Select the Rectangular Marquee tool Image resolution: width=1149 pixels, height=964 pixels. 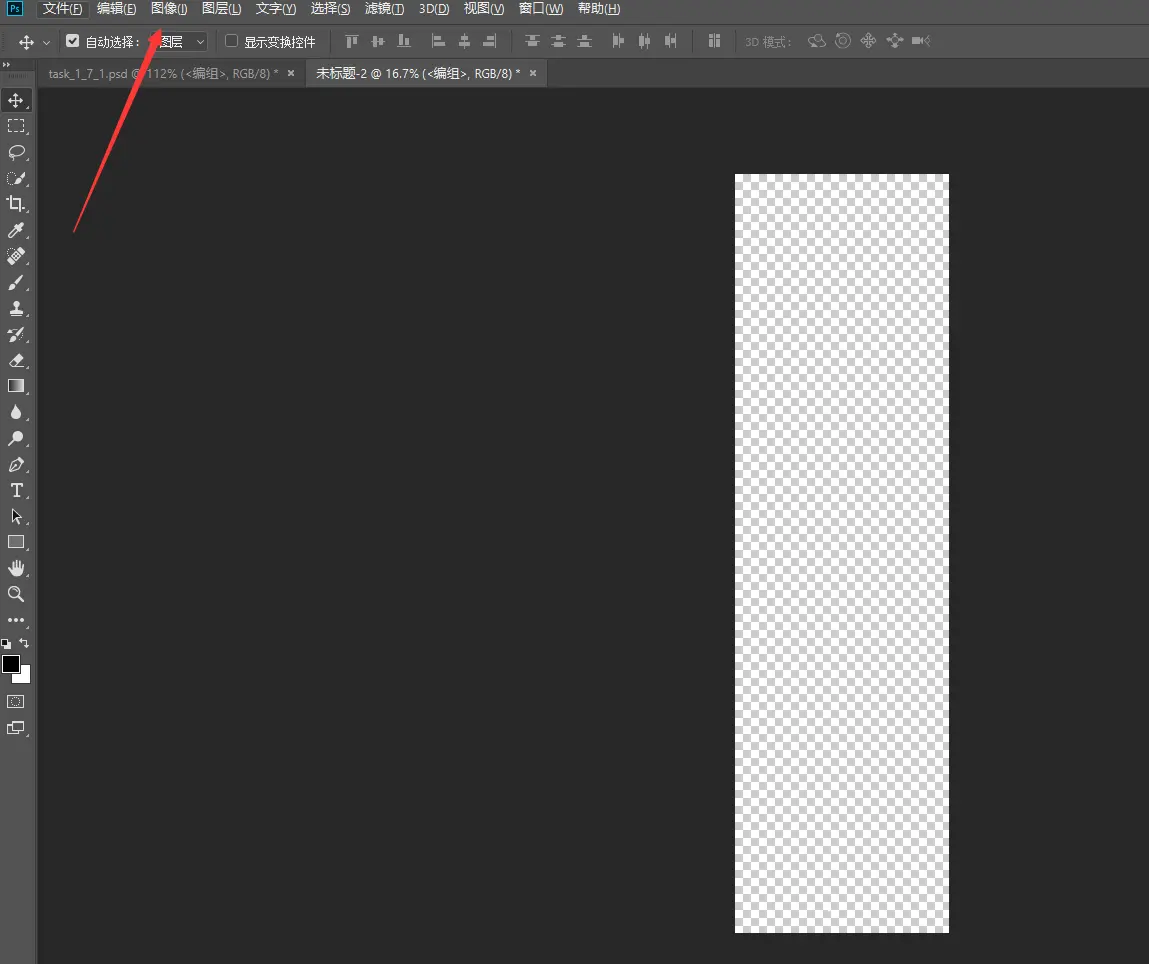16,126
